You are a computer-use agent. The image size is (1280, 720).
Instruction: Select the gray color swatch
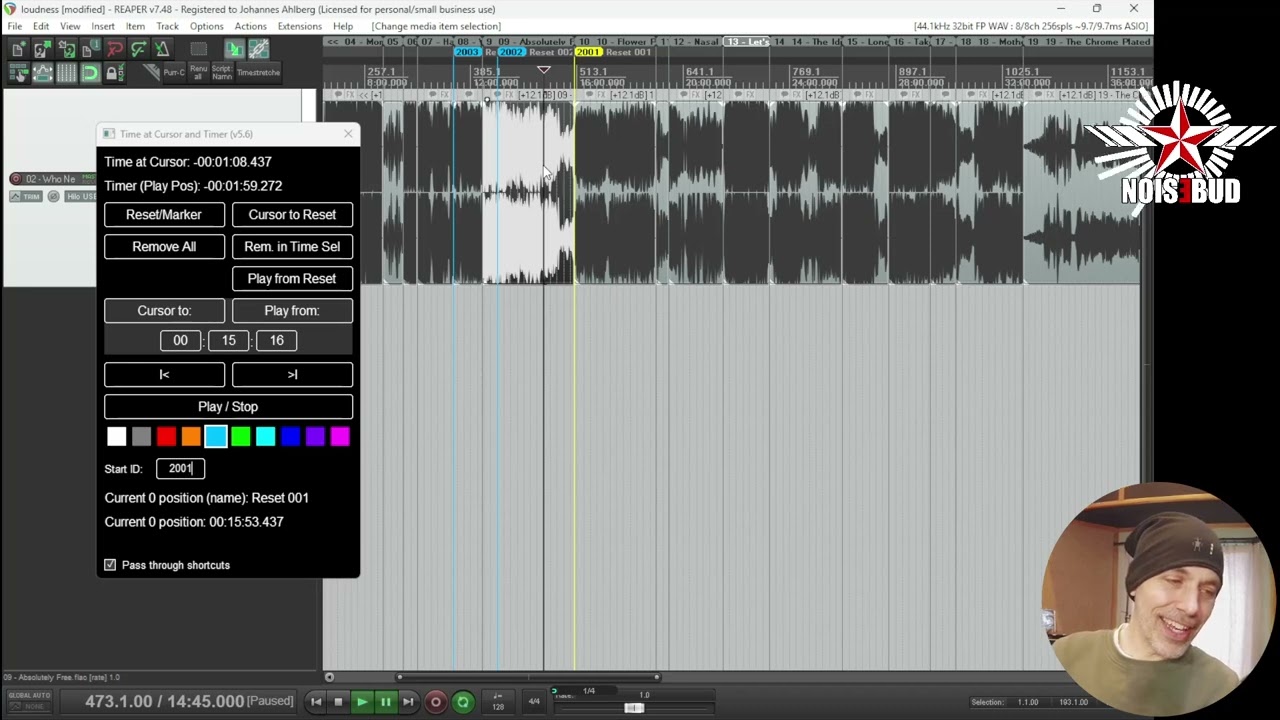pos(141,436)
